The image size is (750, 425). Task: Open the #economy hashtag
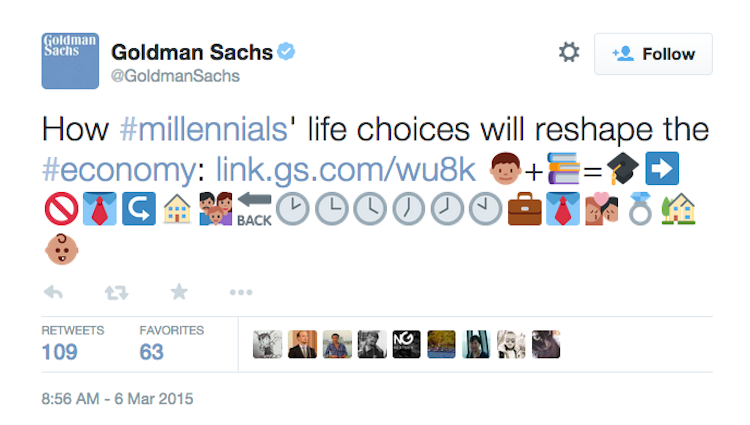pos(119,170)
